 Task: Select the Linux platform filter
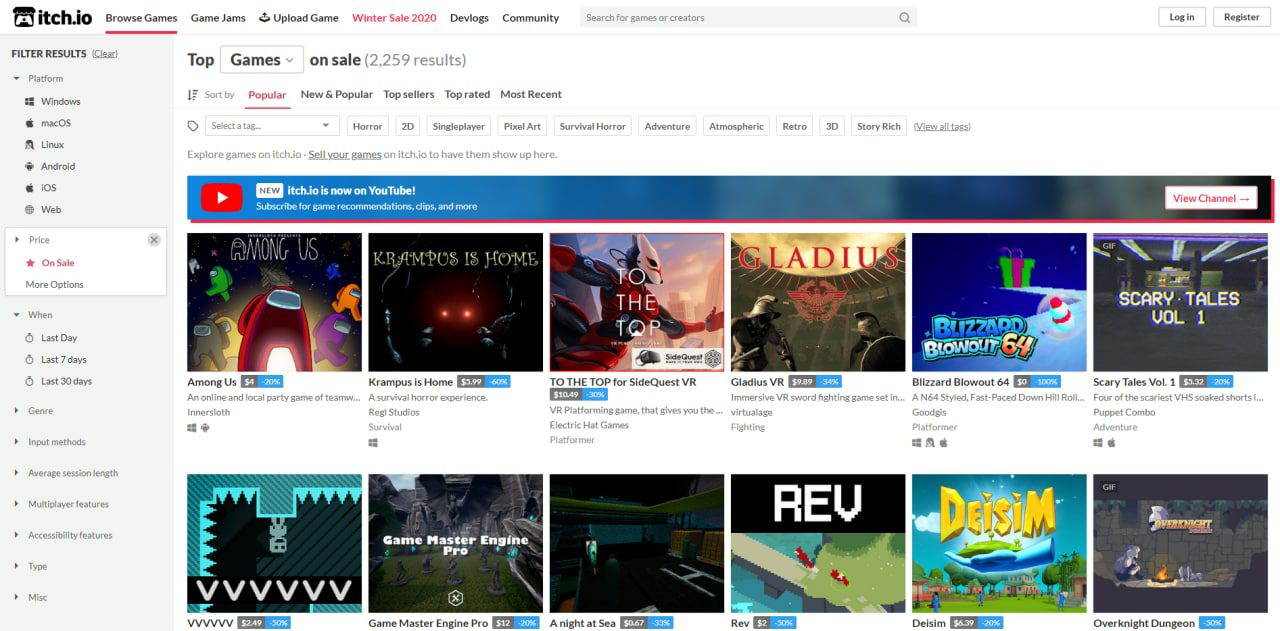point(52,145)
